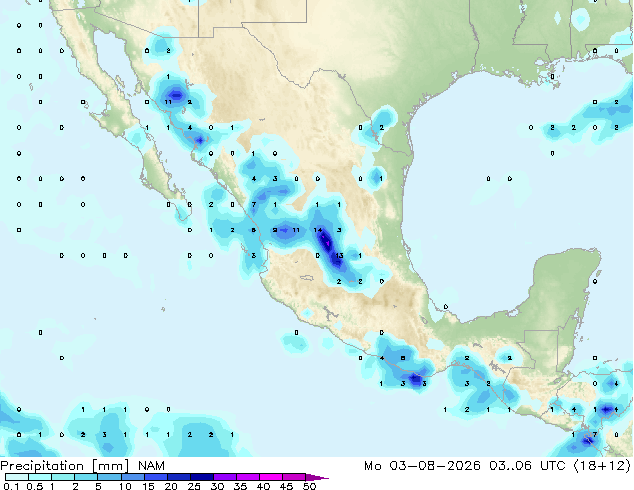Click the 0.5–1 mm legend color swatch
The width and height of the screenshot is (634, 490).
pyautogui.click(x=40, y=477)
